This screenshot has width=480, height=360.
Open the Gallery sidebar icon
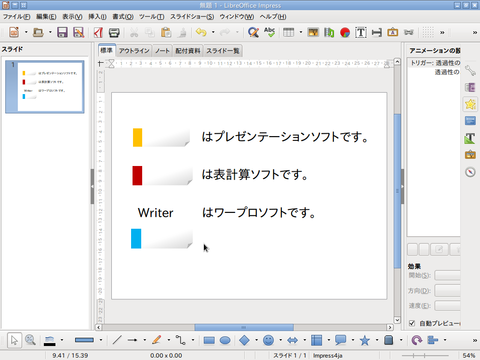pyautogui.click(x=470, y=155)
